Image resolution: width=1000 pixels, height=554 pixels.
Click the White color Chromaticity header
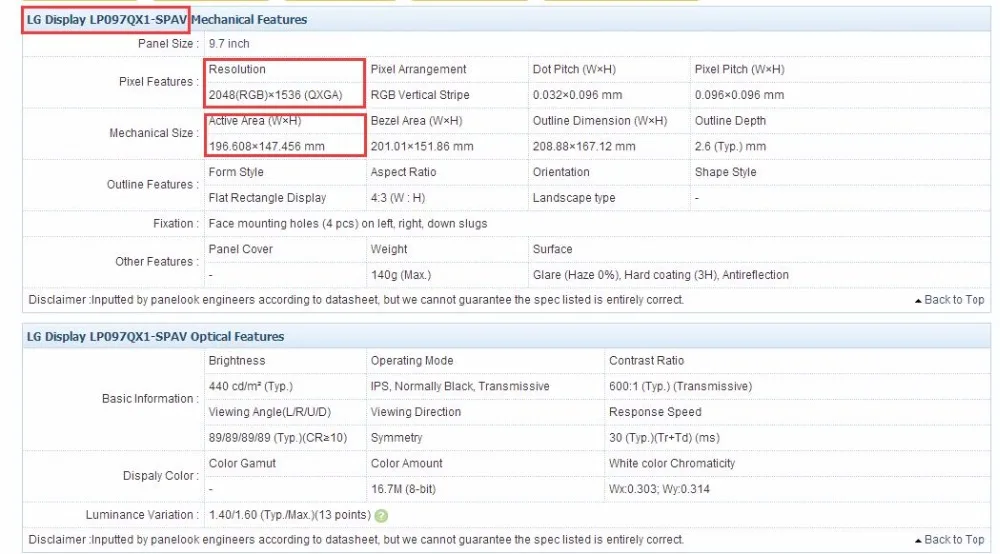(x=672, y=463)
